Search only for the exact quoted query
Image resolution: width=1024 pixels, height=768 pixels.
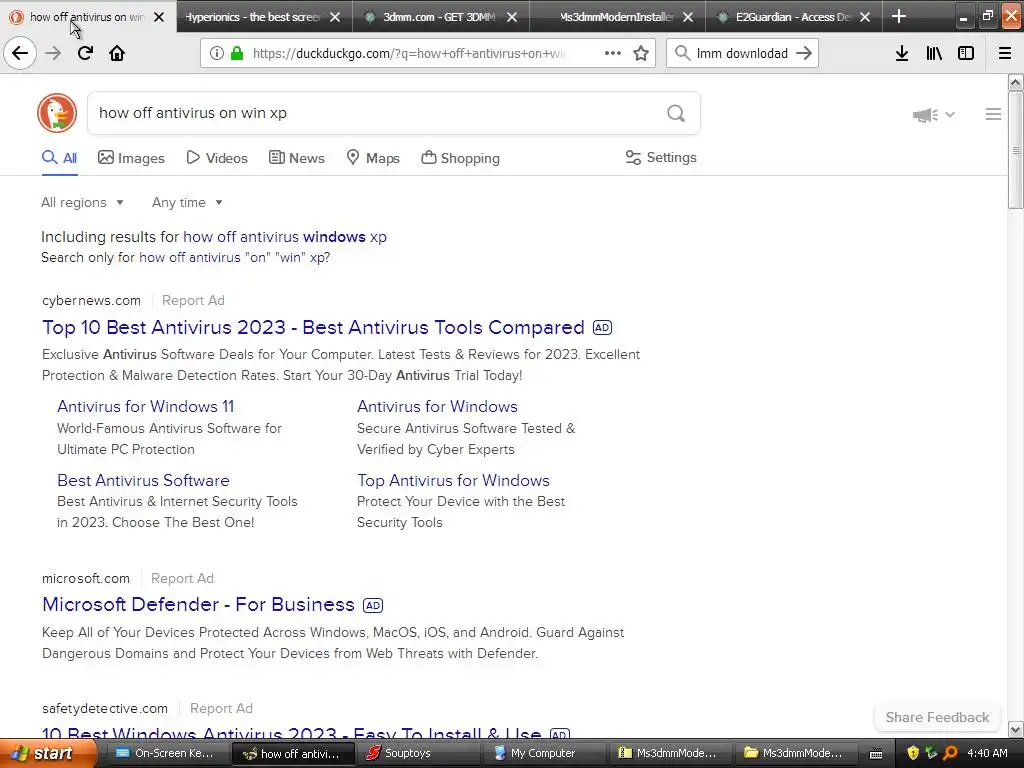coord(234,257)
